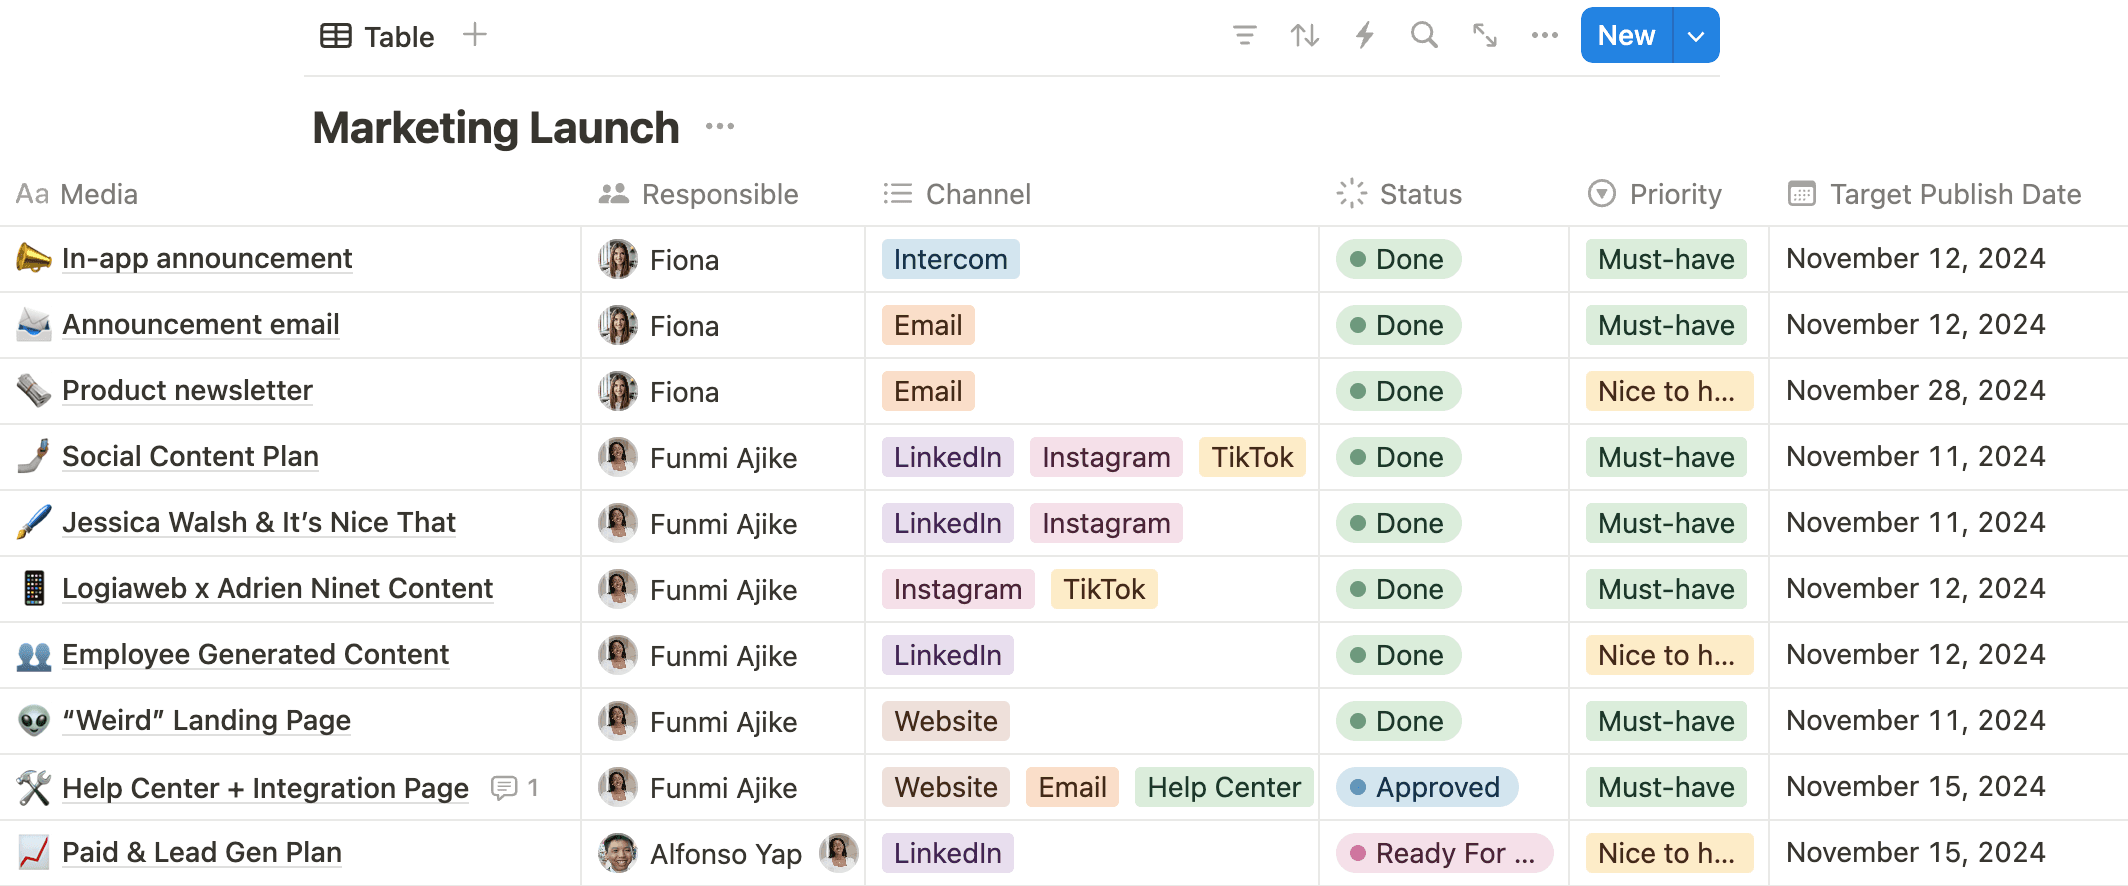Open the Nice to have priority dropdown
This screenshot has width=2128, height=886.
tap(1667, 391)
